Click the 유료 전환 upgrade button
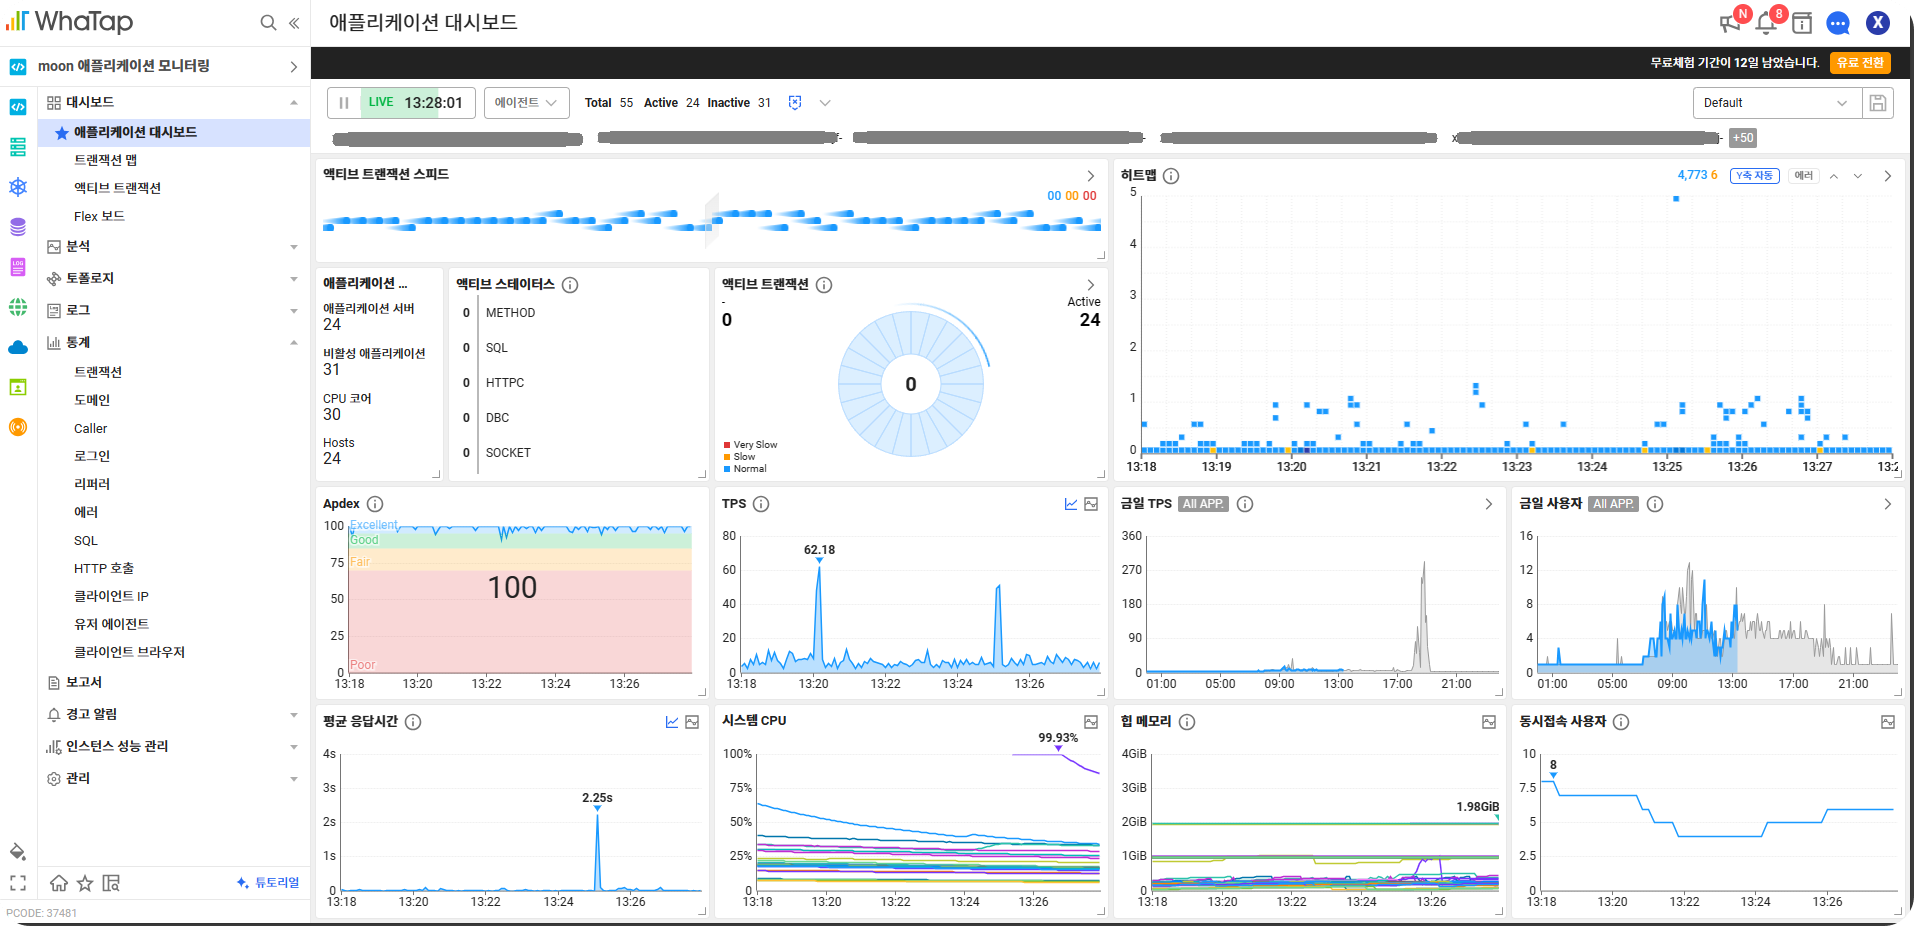The width and height of the screenshot is (1914, 926). (1860, 63)
